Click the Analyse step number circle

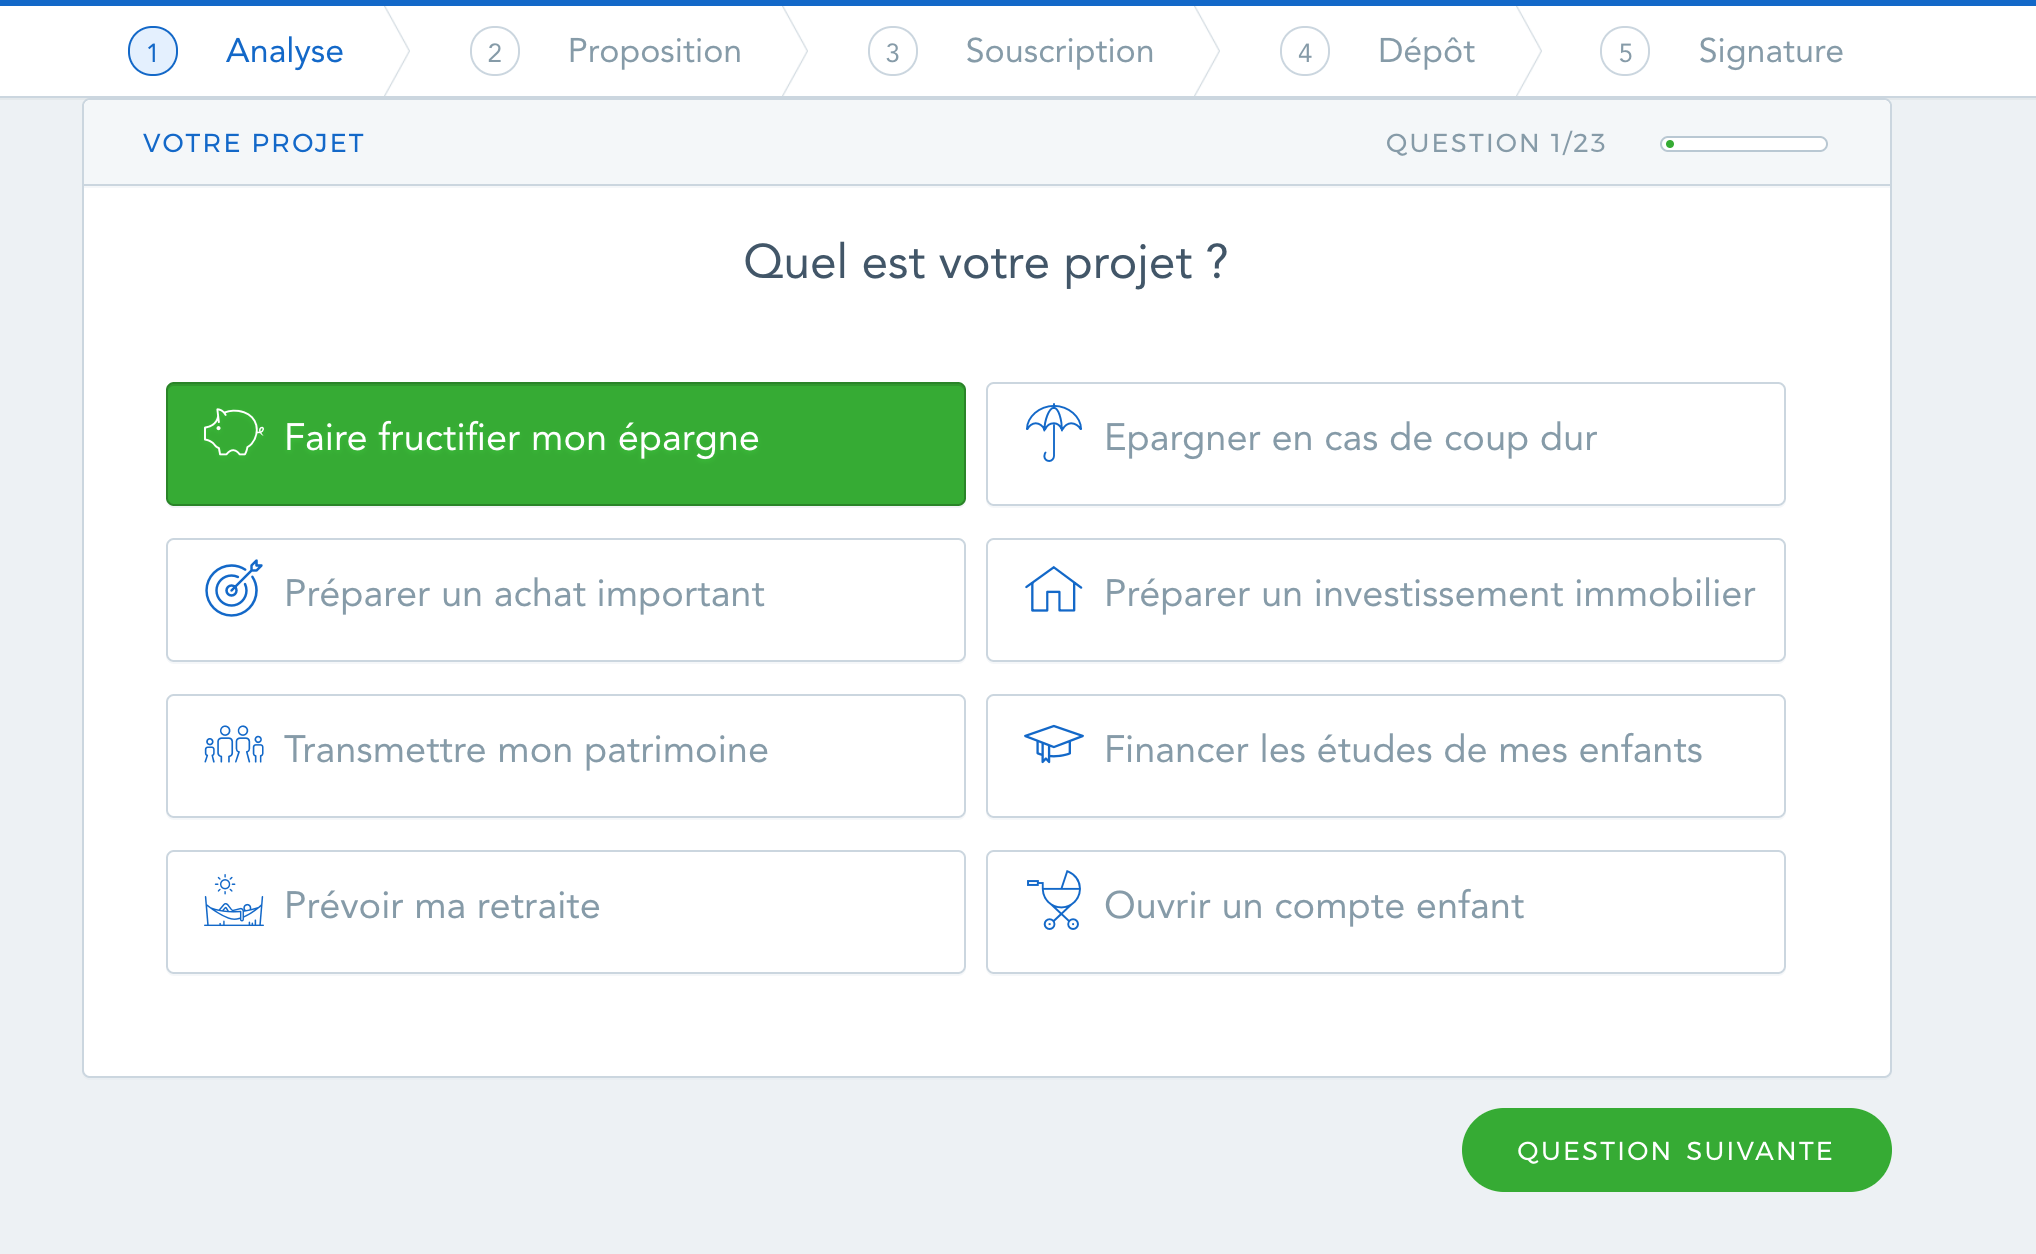(153, 52)
